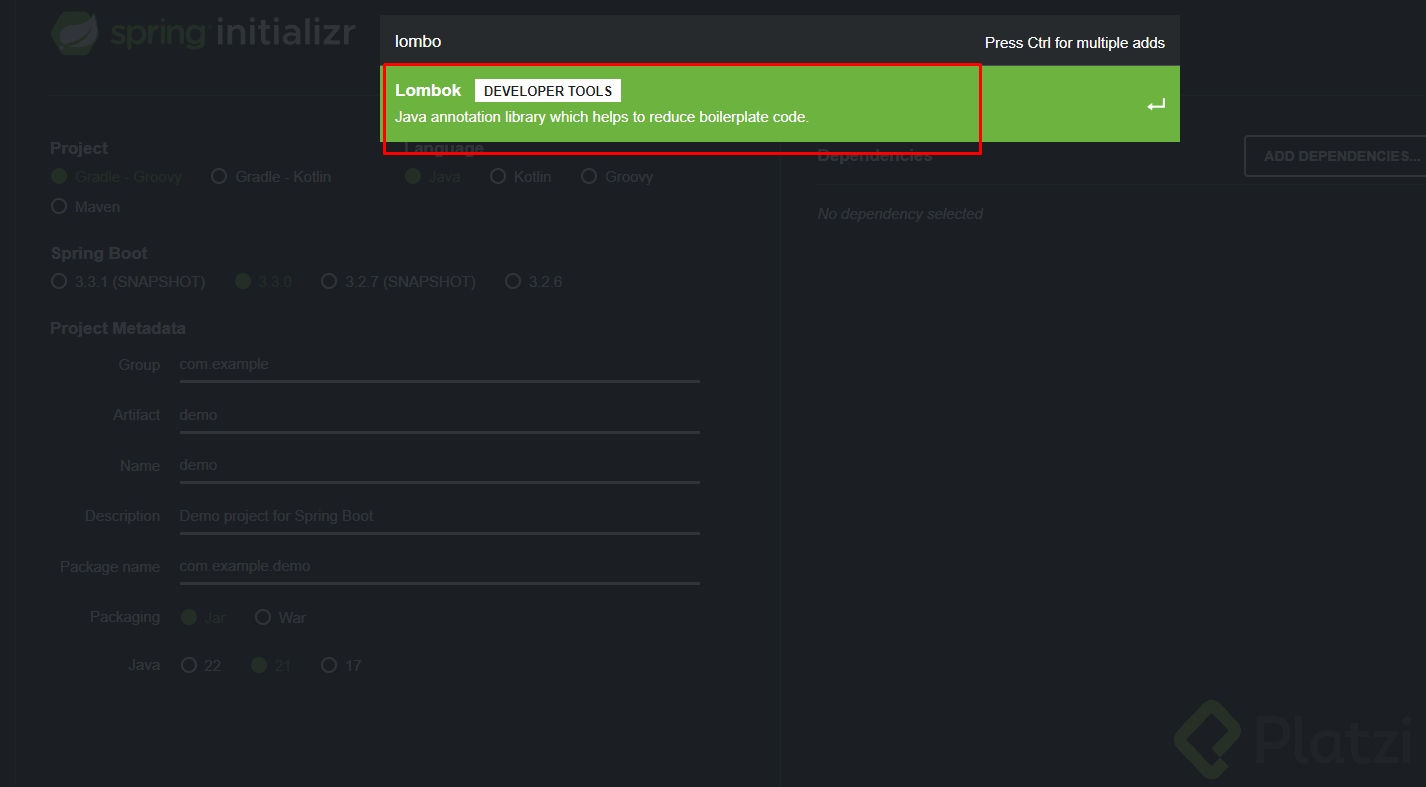Select Gradle - Kotlin project radio
Viewport: 1426px width, 787px height.
pyautogui.click(x=219, y=177)
